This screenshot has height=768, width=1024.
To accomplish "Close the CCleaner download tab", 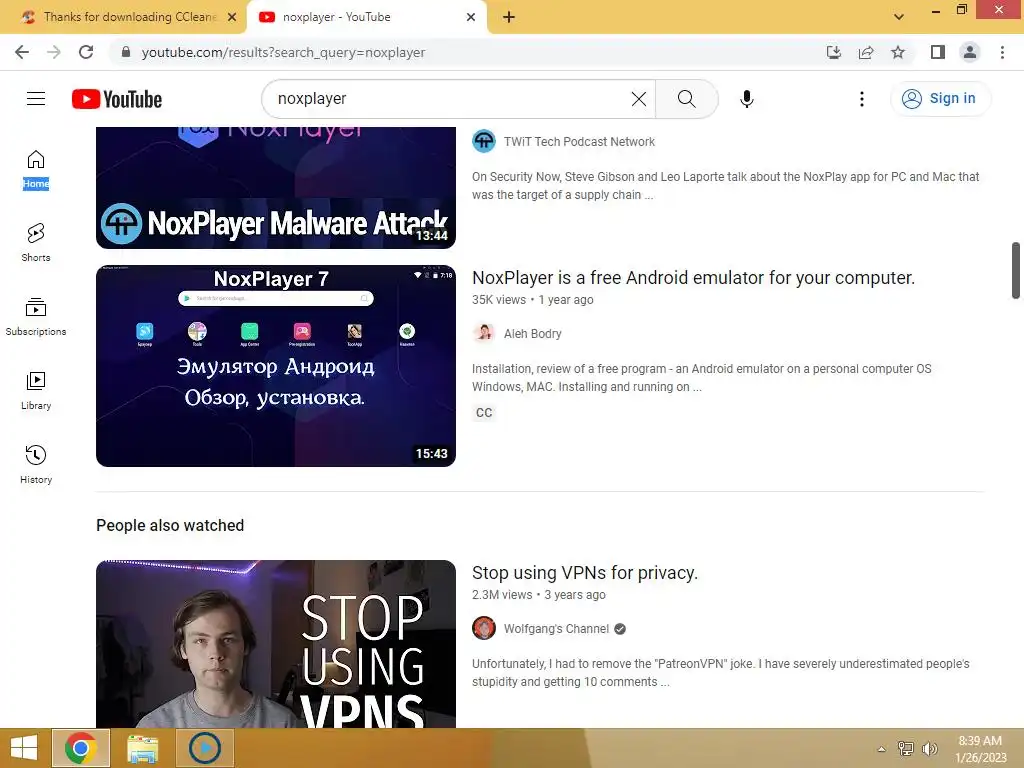I will click(232, 17).
